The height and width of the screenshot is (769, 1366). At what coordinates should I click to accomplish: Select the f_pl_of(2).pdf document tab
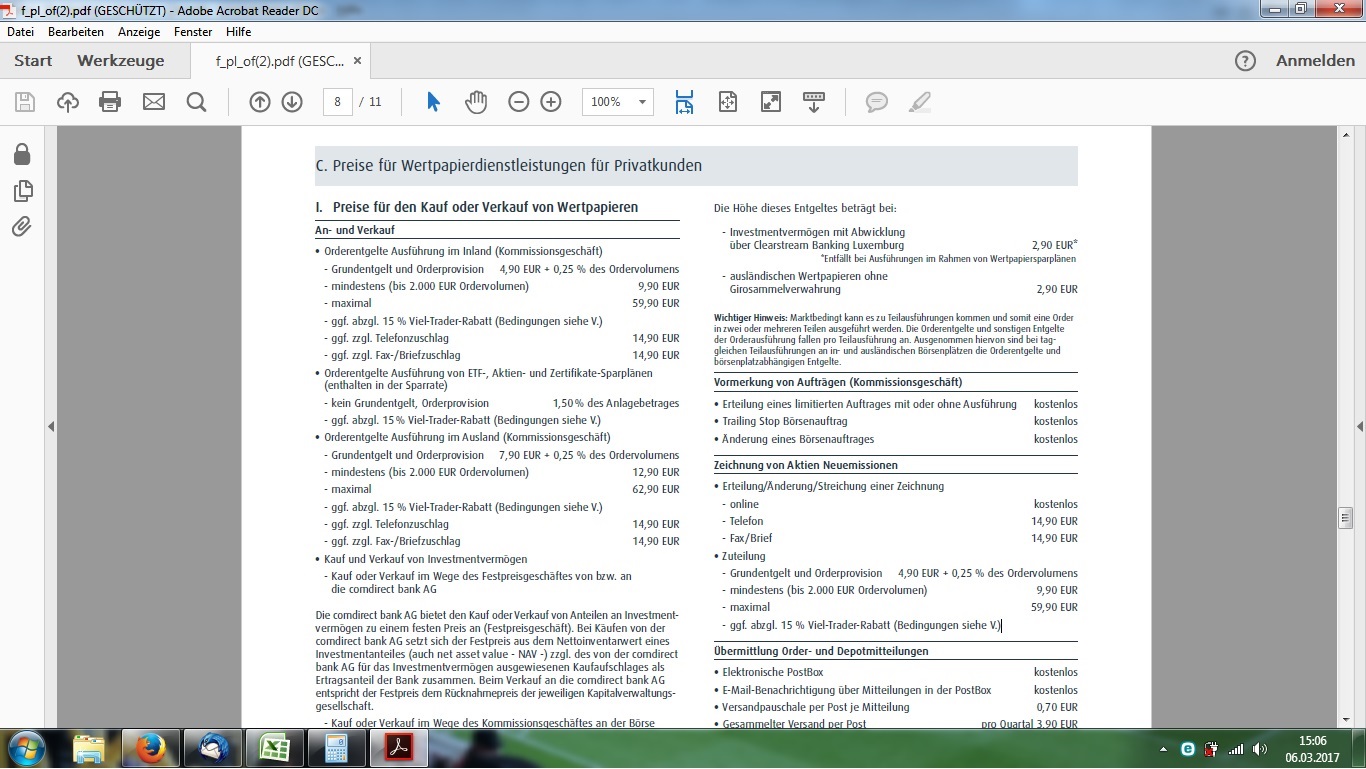coord(280,61)
